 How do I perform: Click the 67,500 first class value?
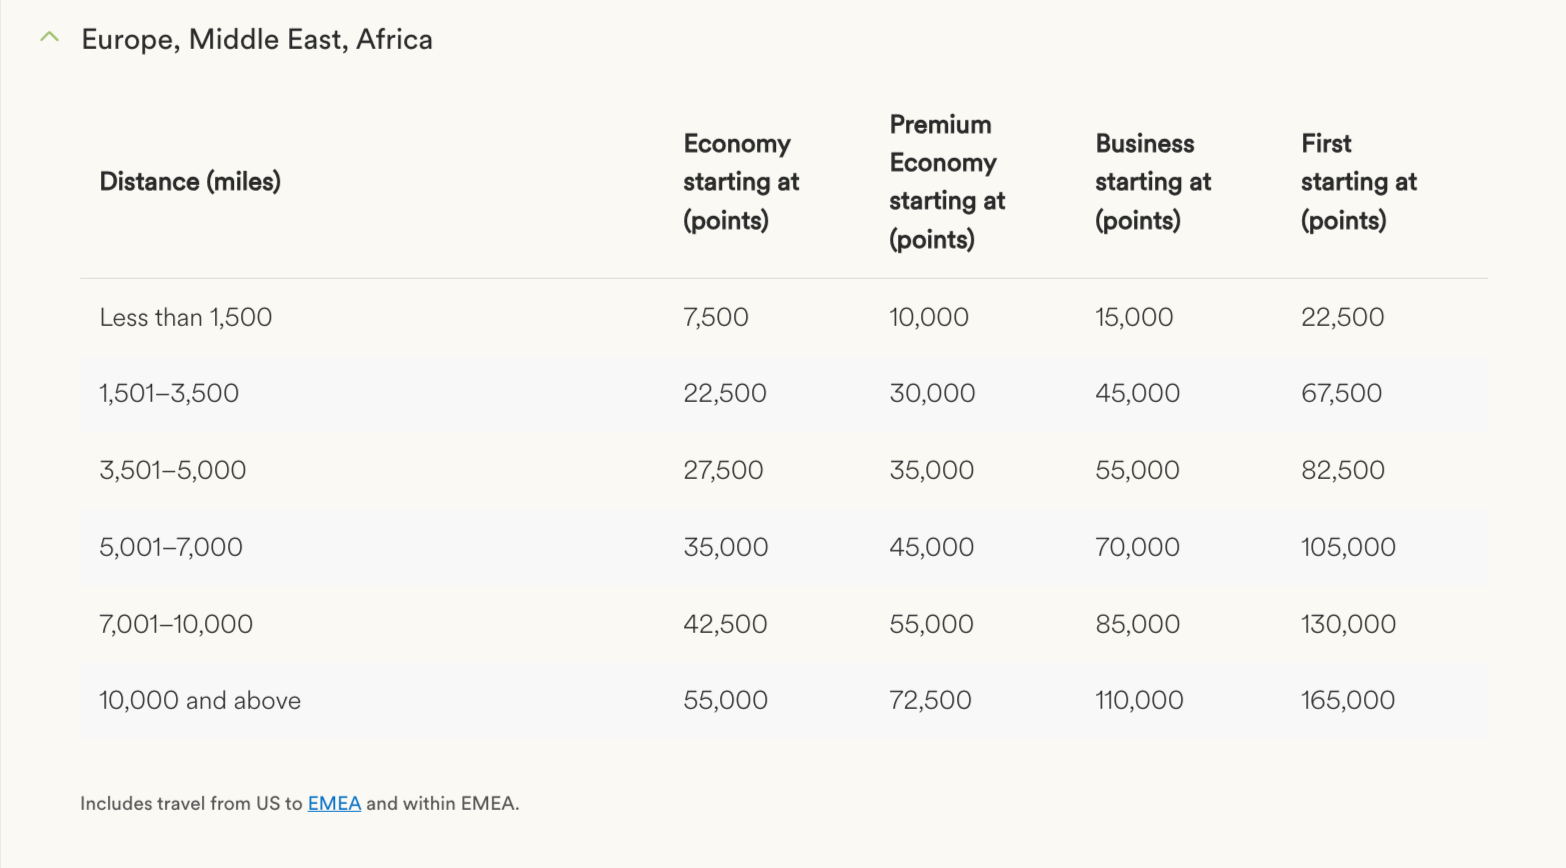[x=1341, y=394]
